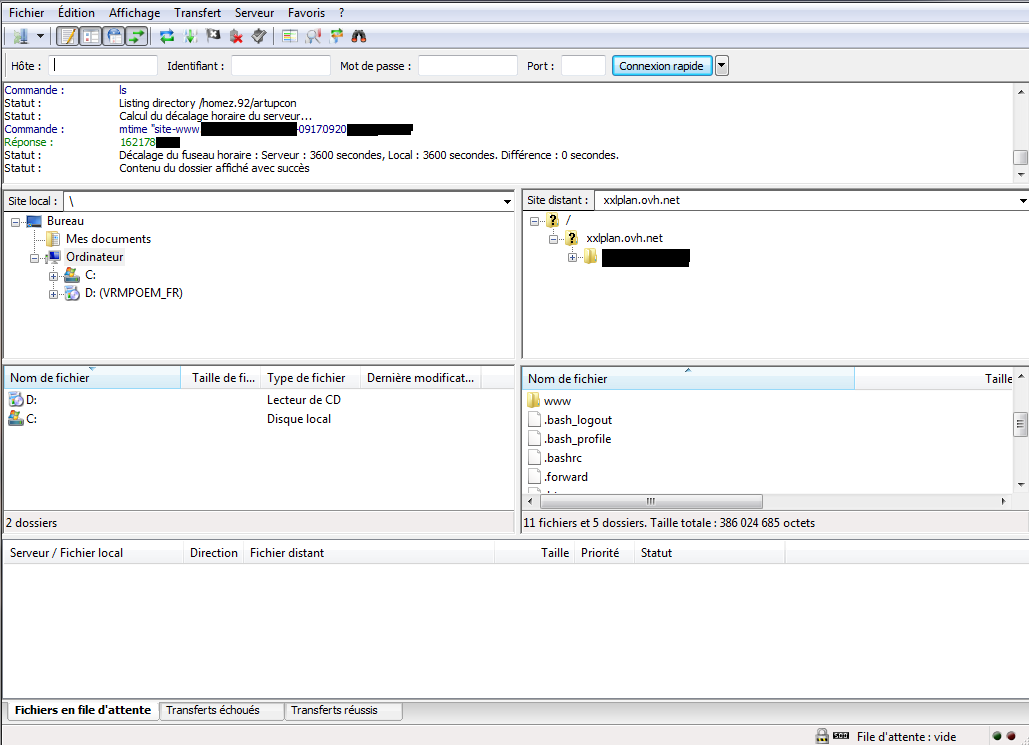Toggle the transfer queue display
Viewport: 1029px width, 745px height.
pyautogui.click(x=136, y=36)
